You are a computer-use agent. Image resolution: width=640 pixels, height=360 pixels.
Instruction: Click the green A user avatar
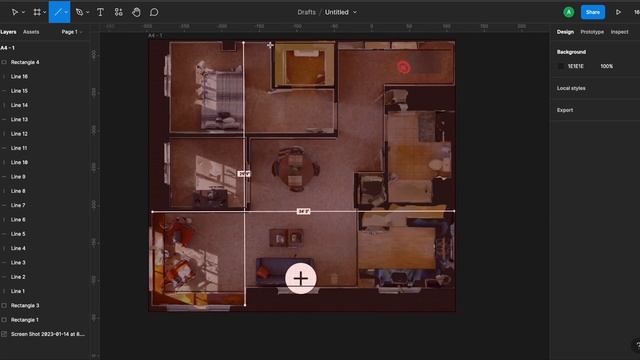tap(569, 12)
